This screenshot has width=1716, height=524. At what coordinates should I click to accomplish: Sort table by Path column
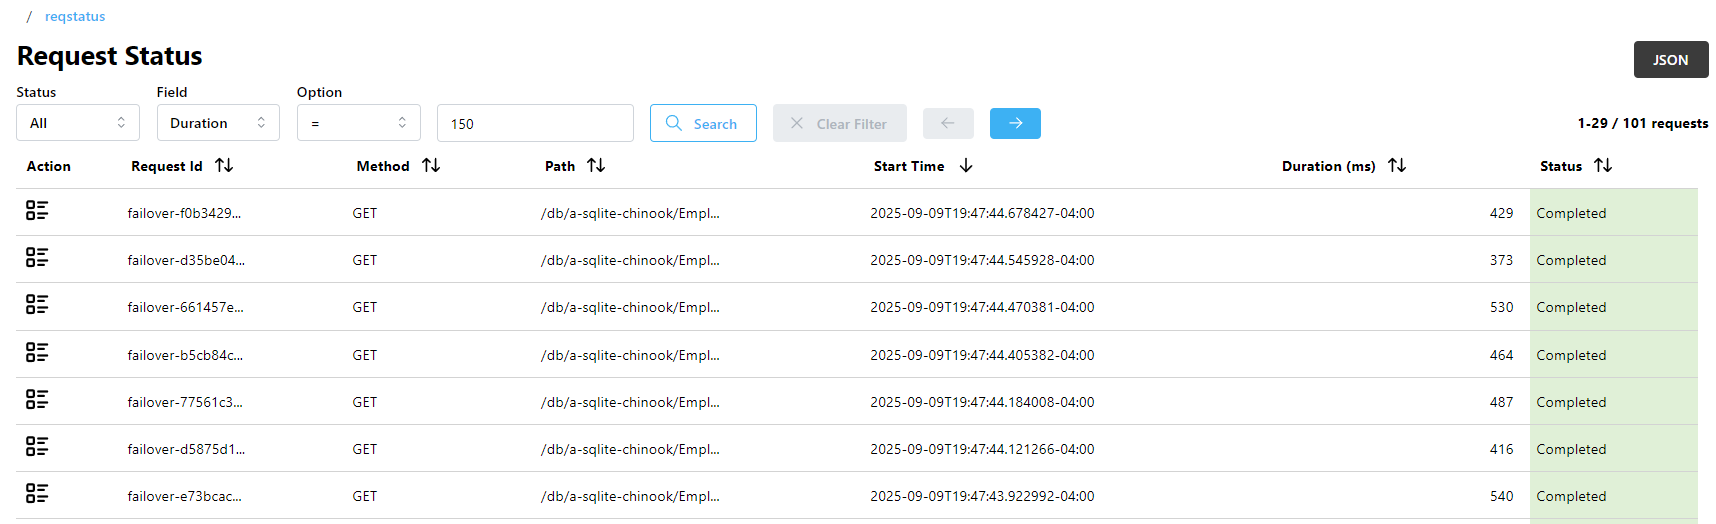click(x=596, y=166)
